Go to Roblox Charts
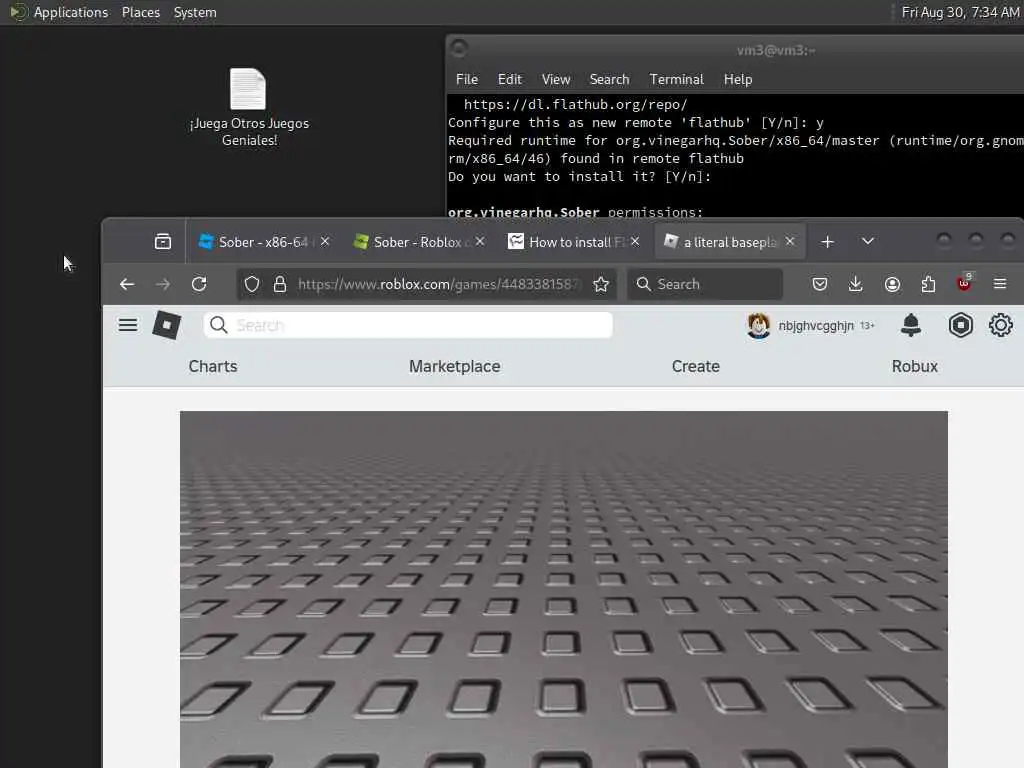Viewport: 1024px width, 768px height. click(x=213, y=366)
